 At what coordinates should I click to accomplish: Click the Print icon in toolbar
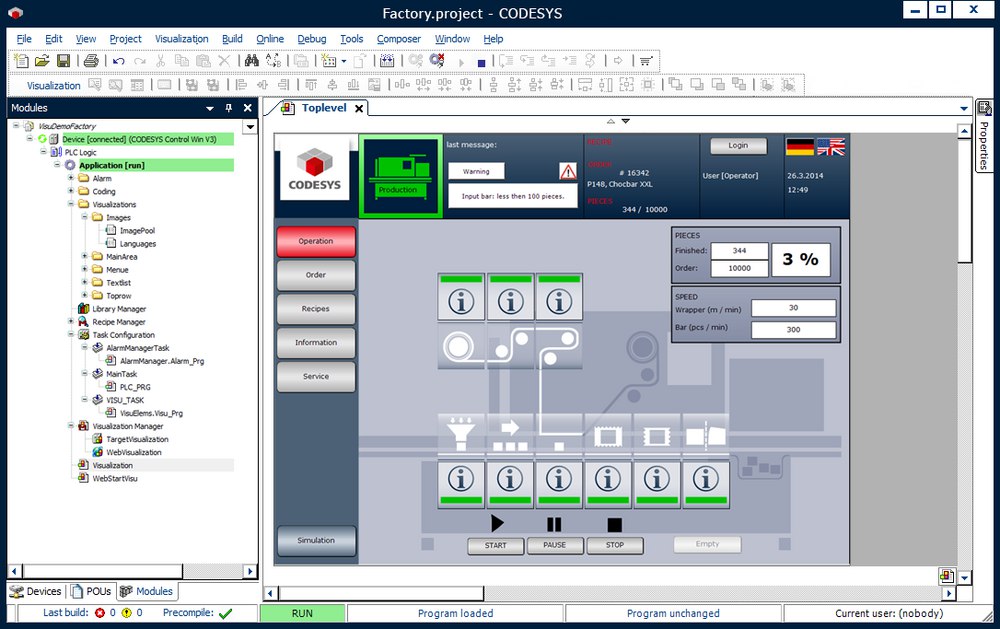coord(91,61)
